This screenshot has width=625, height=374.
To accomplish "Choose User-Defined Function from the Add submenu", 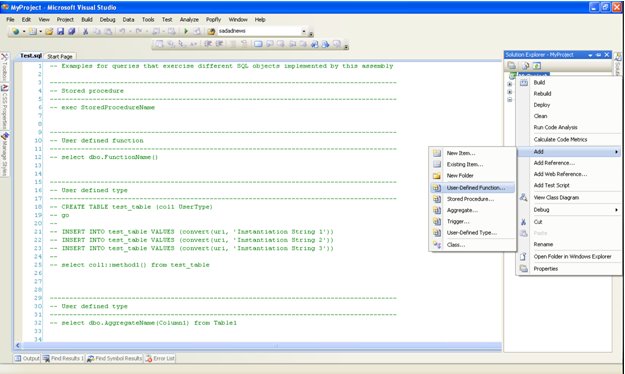I will pos(473,188).
